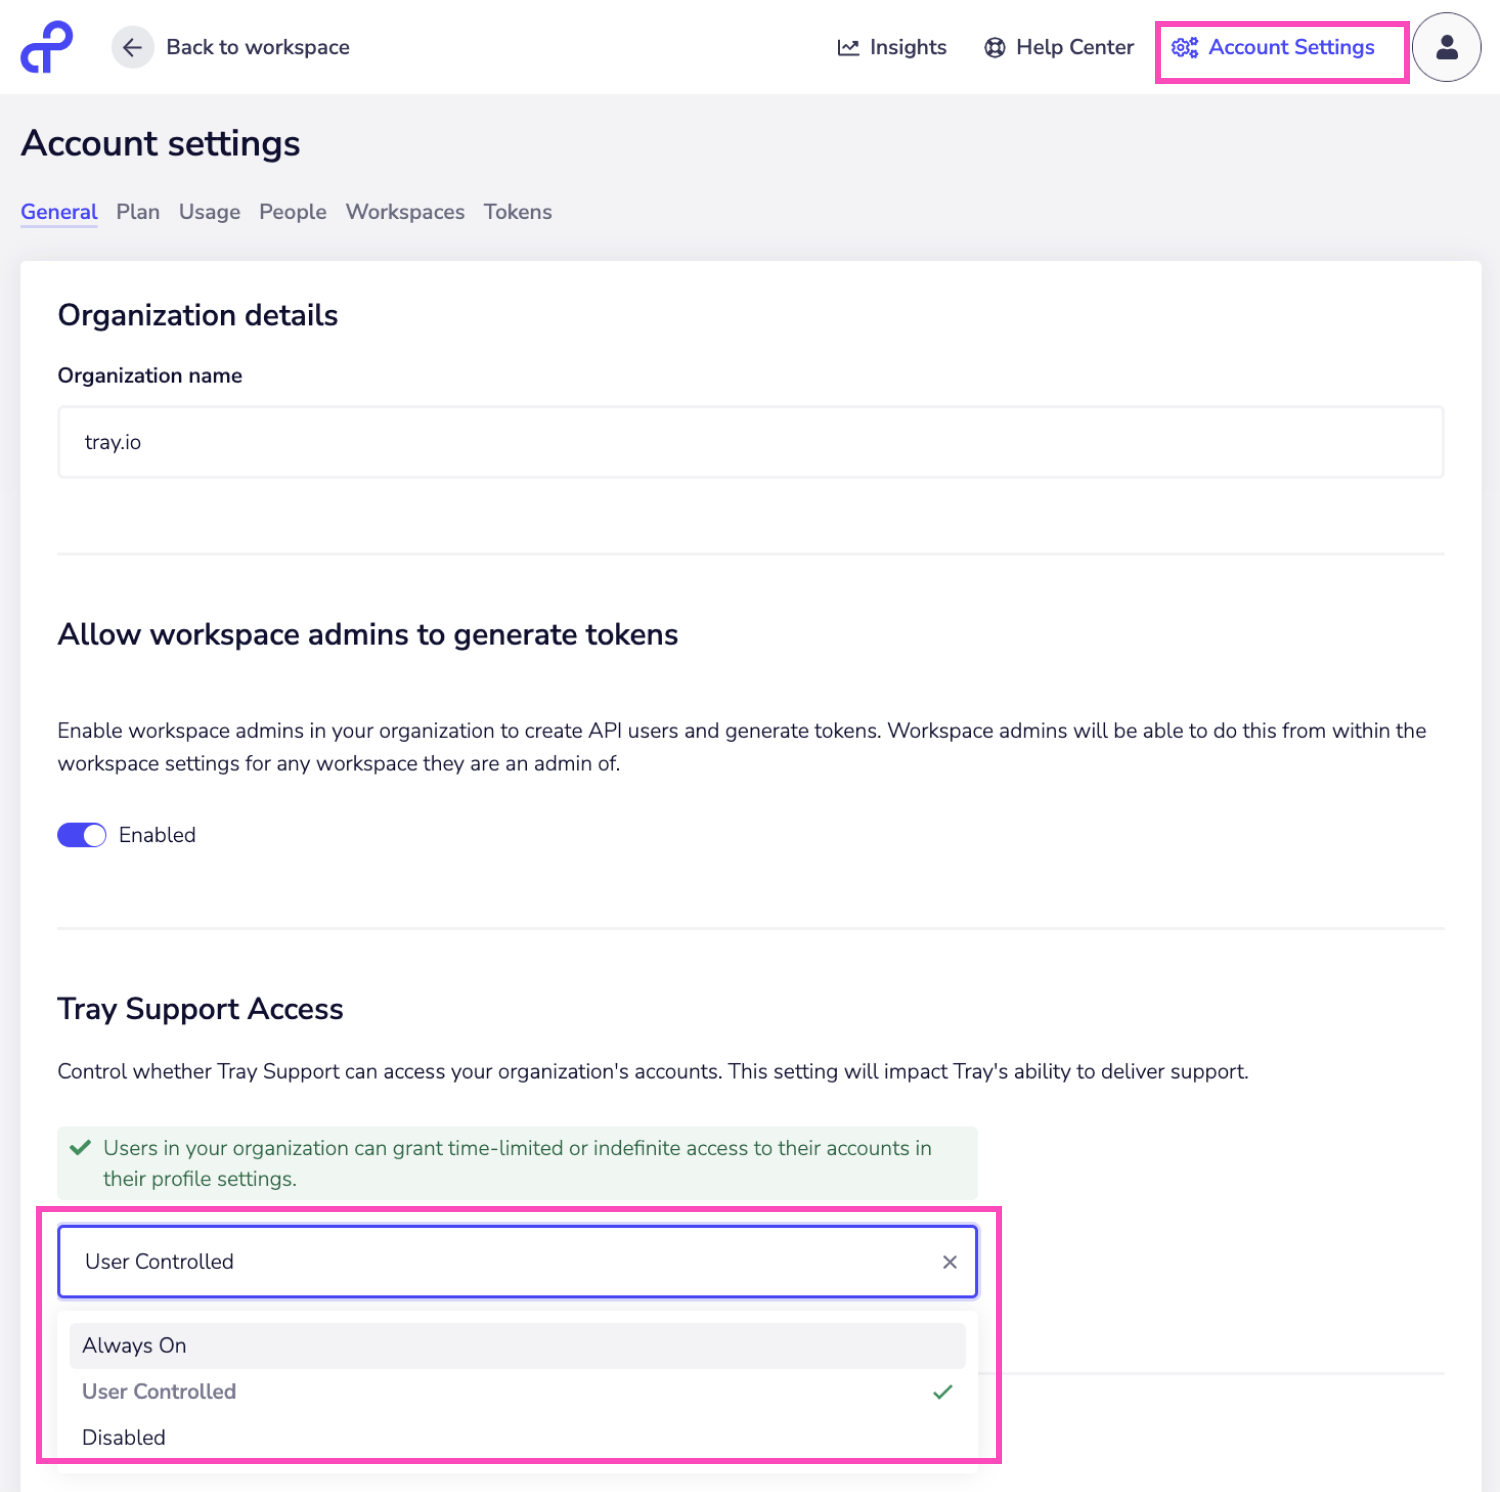Click the Help Center life ring icon
Image resolution: width=1500 pixels, height=1492 pixels.
994,47
